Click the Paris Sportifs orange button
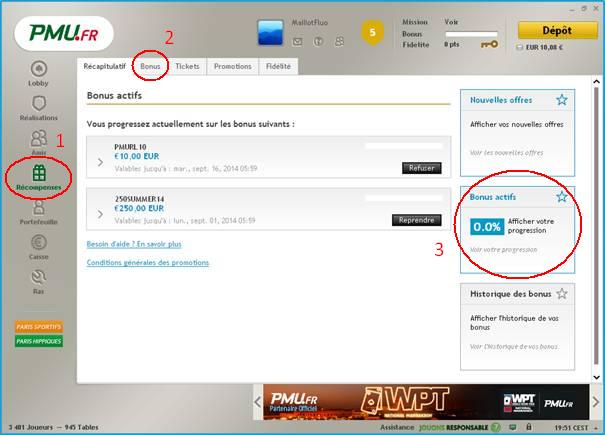605x435 pixels. click(x=39, y=327)
